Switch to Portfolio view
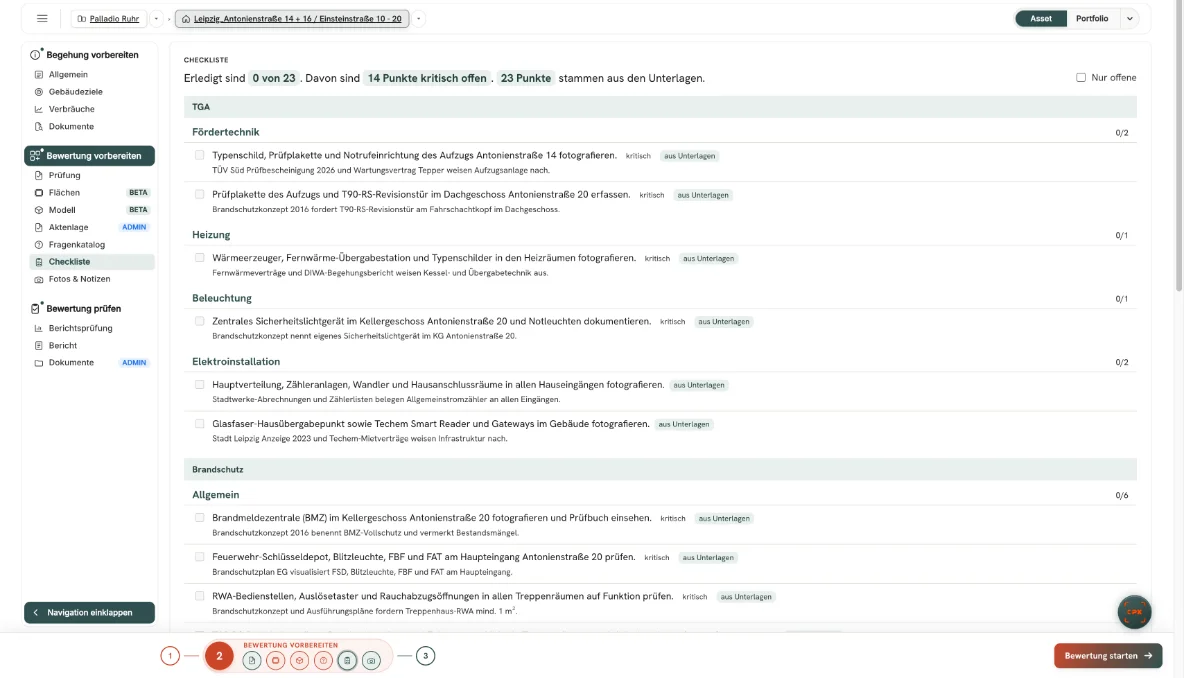The width and height of the screenshot is (1184, 678). (x=1092, y=19)
